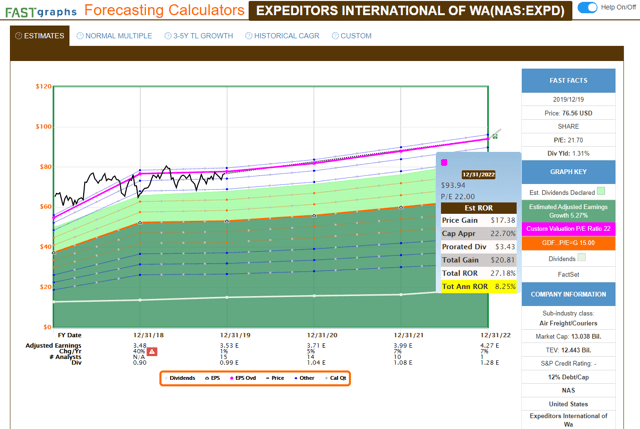Click the 3.53 E adjusted earnings value

coord(229,346)
